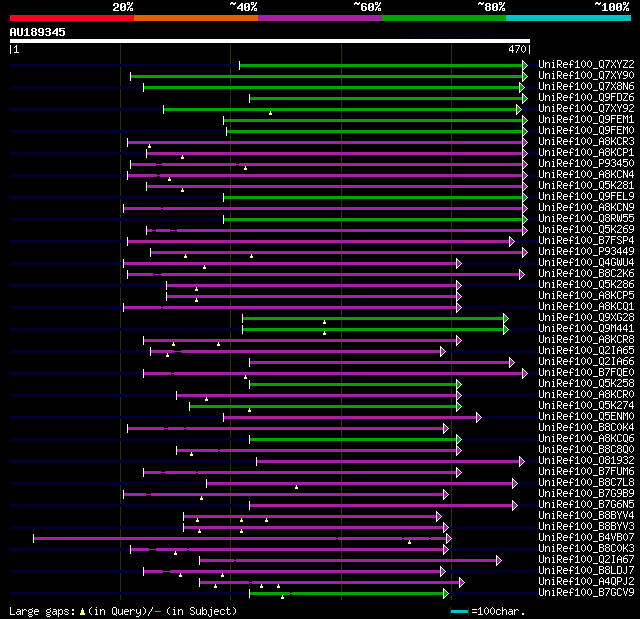Image resolution: width=640 pixels, height=619 pixels.
Task: Select the UniRef100_Q2IA67 label
Action: point(586,560)
